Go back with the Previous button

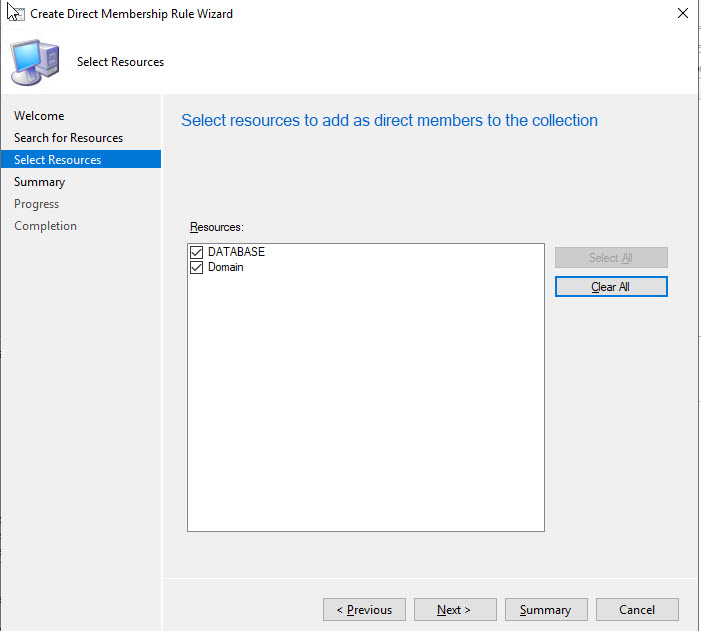(364, 610)
